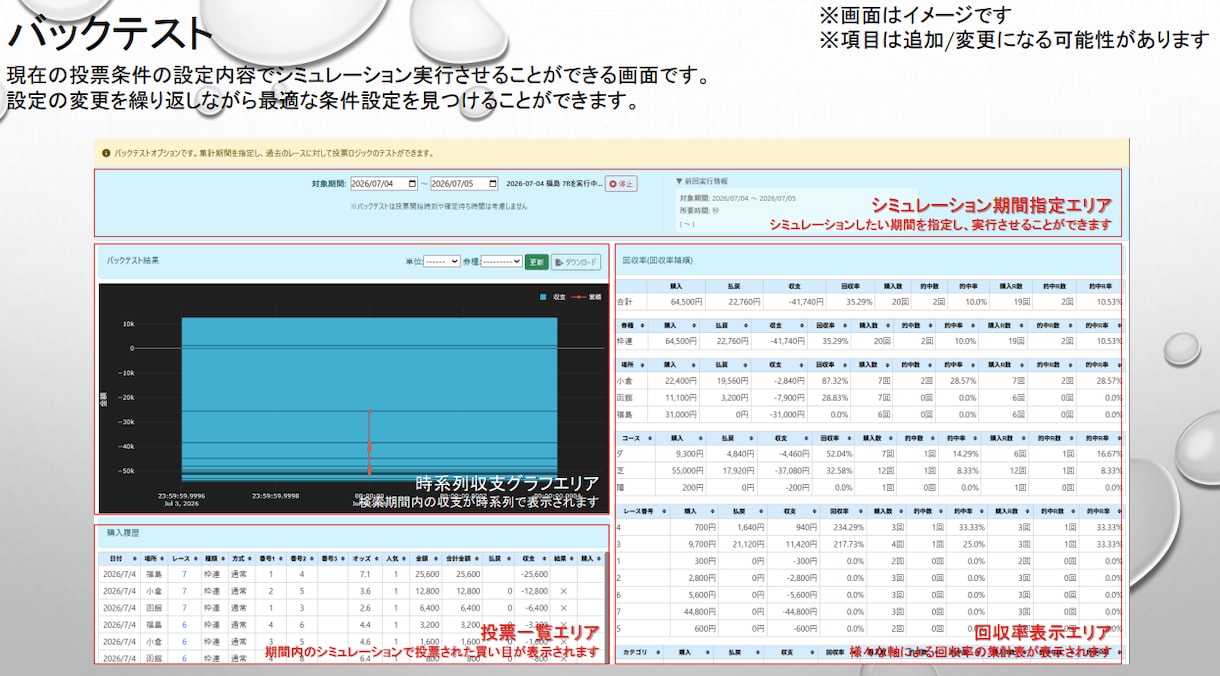Toggle the 収支 legend entry in chart
The image size is (1220, 676).
(553, 297)
